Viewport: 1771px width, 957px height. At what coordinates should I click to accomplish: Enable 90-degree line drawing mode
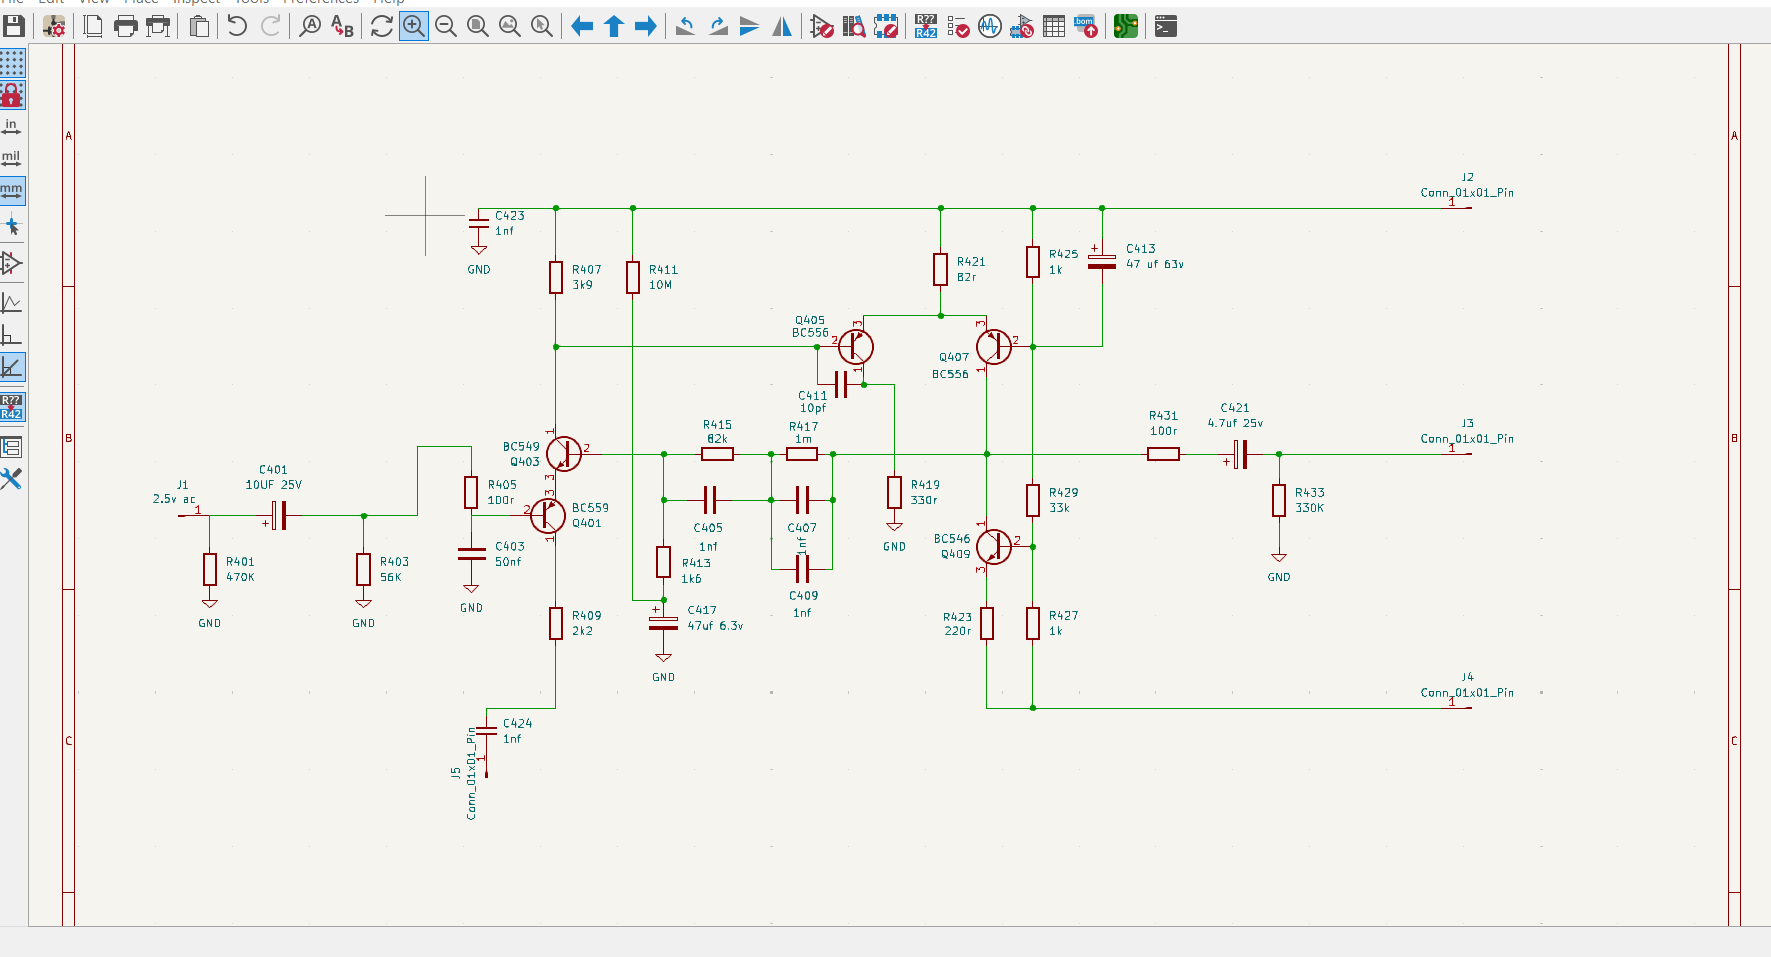[12, 334]
